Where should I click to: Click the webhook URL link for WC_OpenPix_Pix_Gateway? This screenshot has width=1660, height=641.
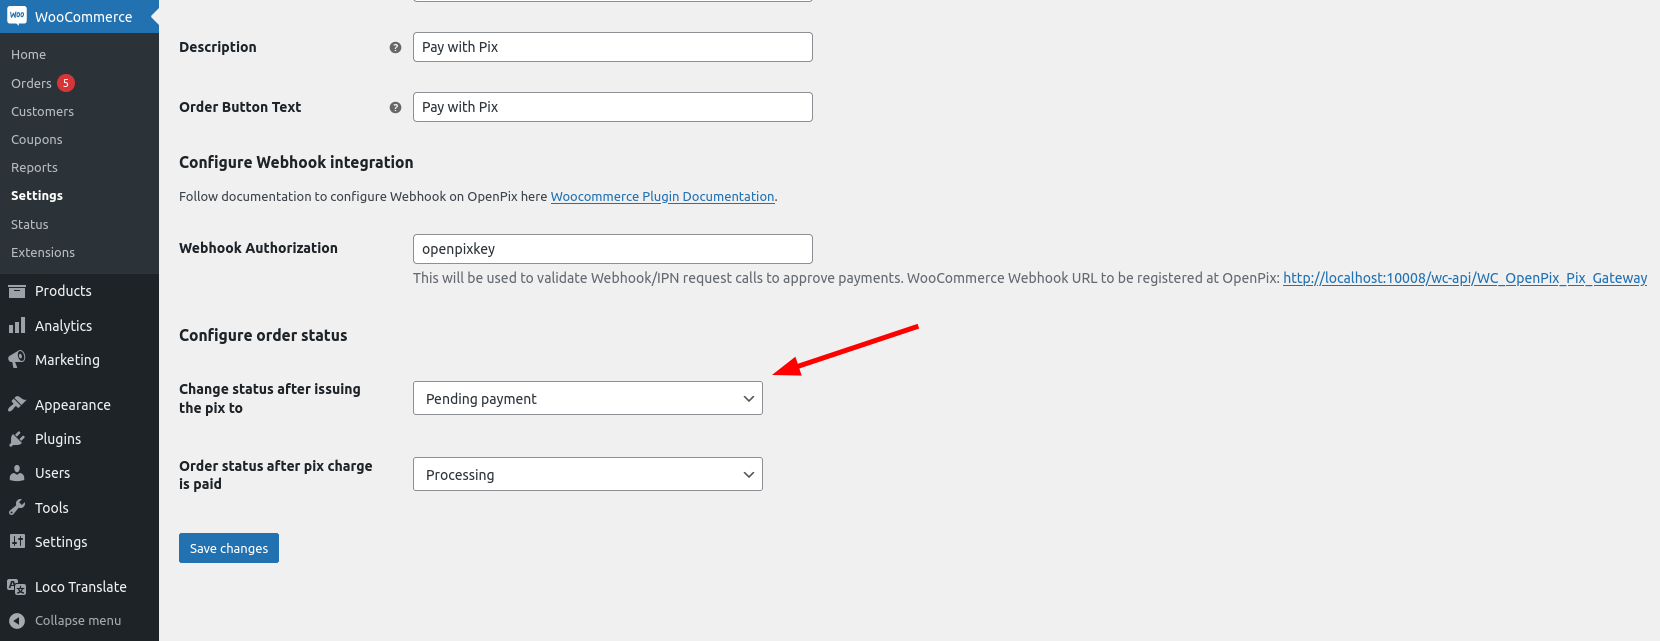(x=1464, y=278)
